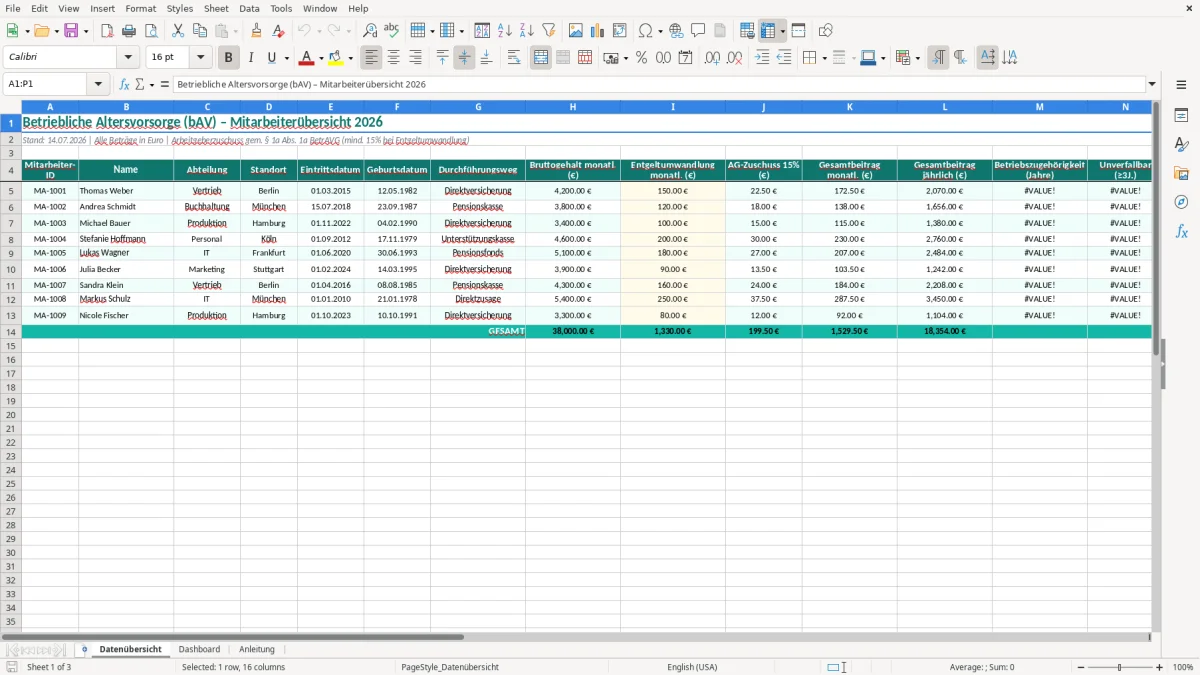Viewport: 1200px width, 675px height.
Task: Insert a comment
Action: tap(698, 31)
